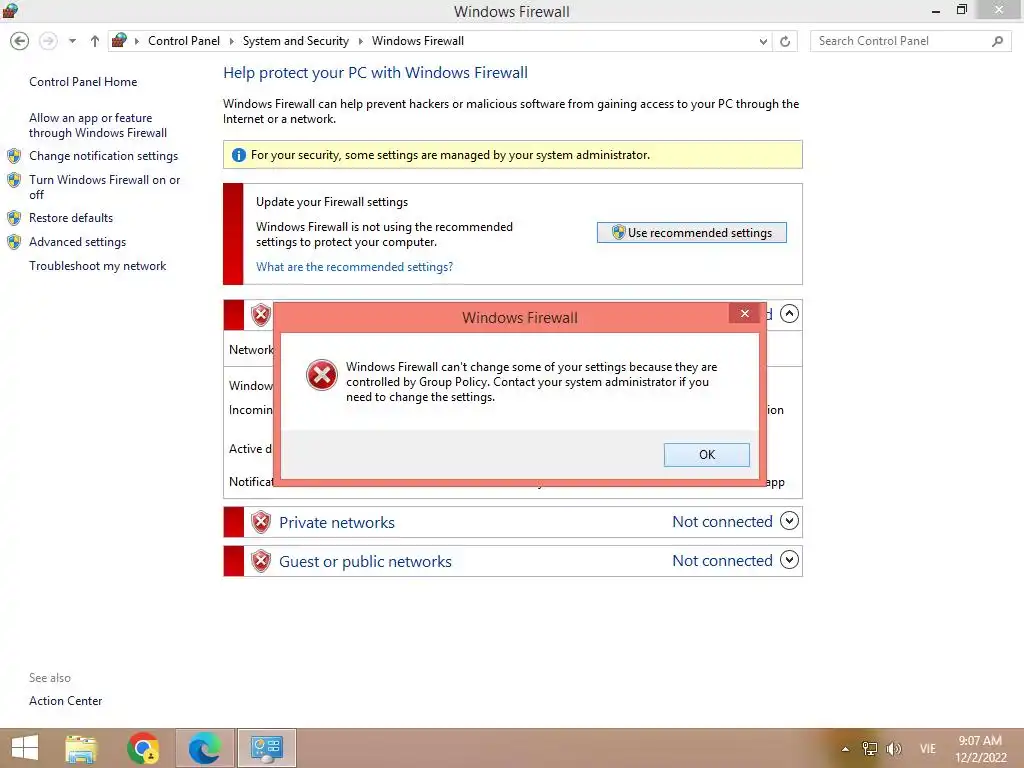Click the red error icon in the dialog
Screen dimensions: 1024x768
click(x=322, y=375)
